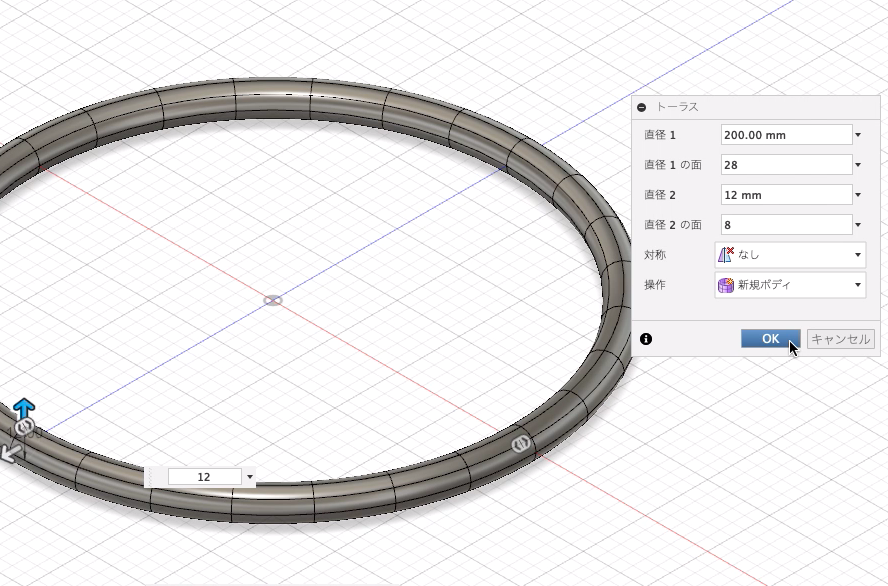Viewport: 888px width, 586px height.
Task: Expand the arrow beside the 12 mm field
Action: pos(858,195)
